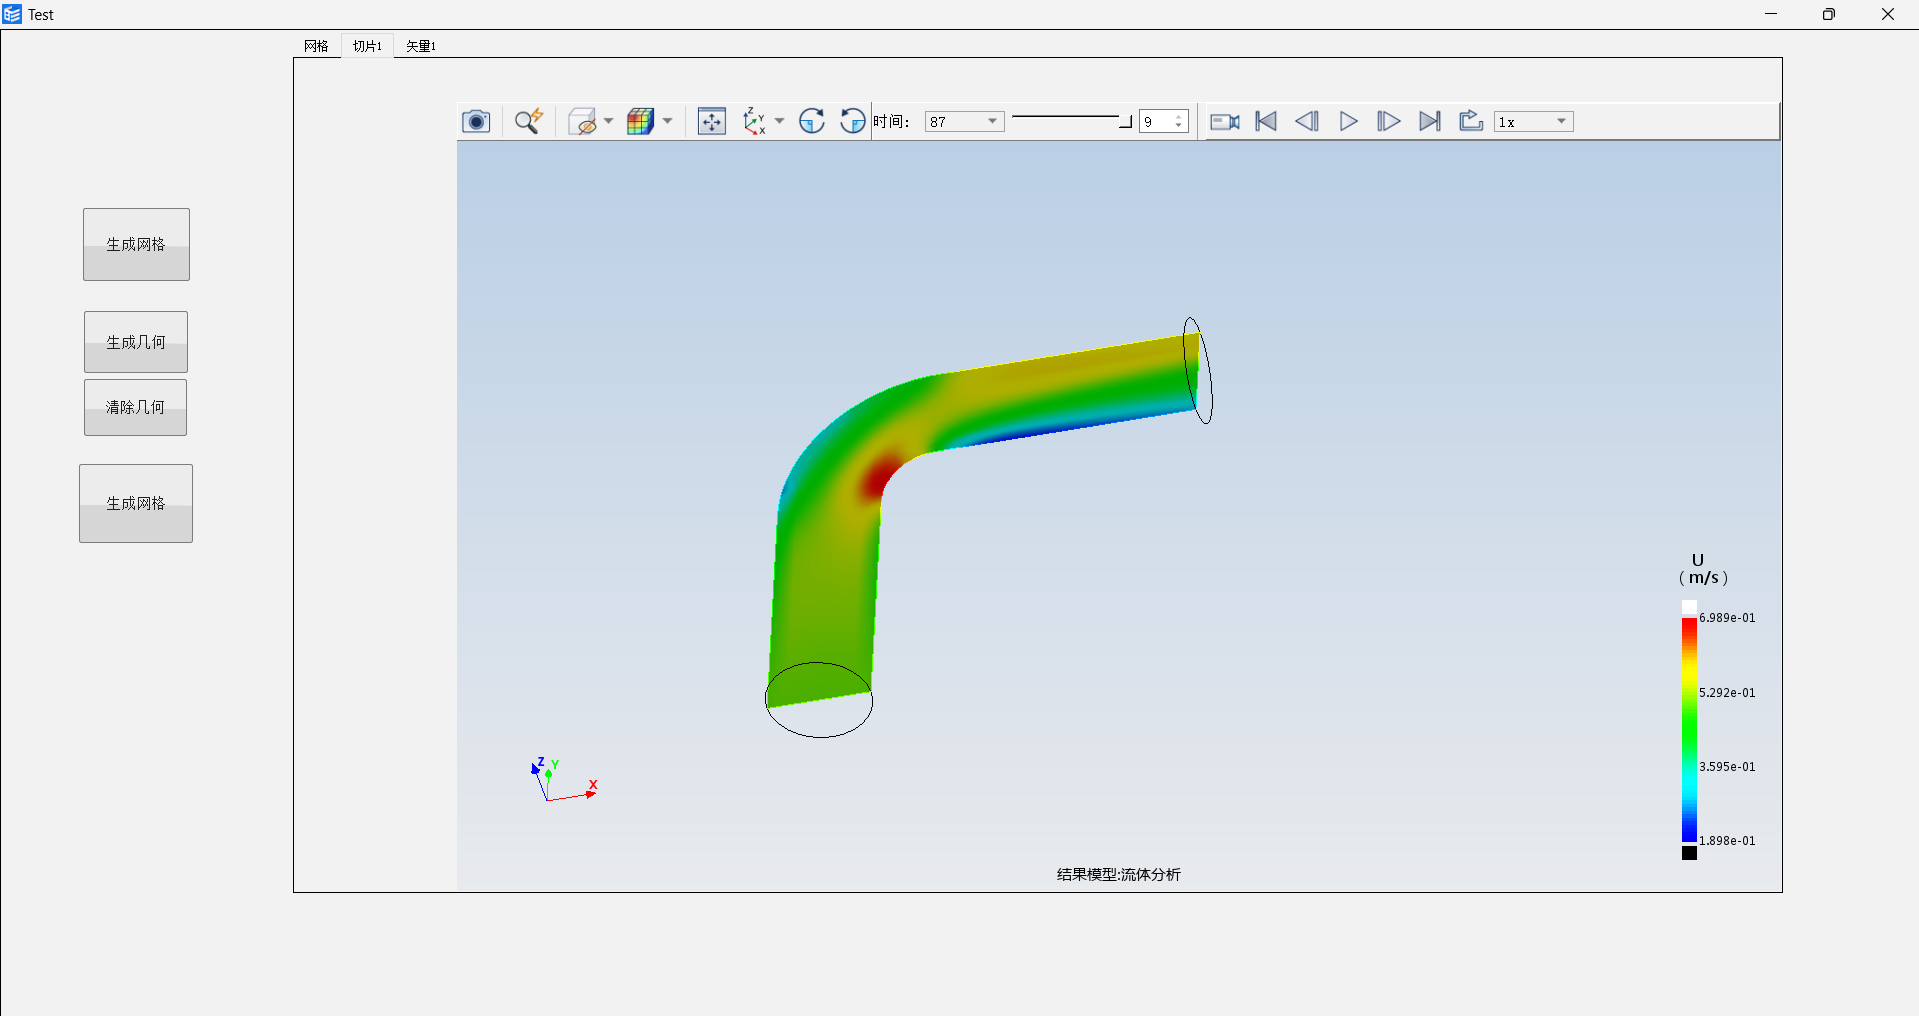Click the frame number field showing 9

[x=1156, y=121]
